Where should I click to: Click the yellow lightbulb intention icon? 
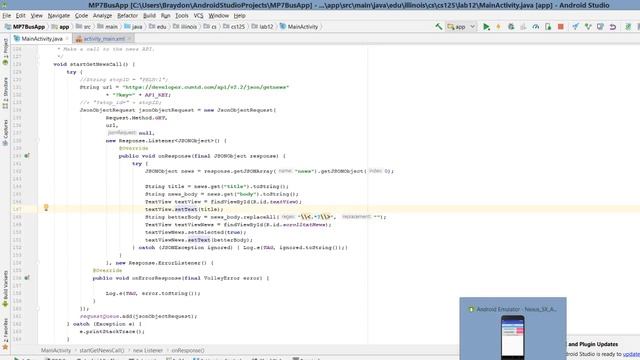click(46, 208)
